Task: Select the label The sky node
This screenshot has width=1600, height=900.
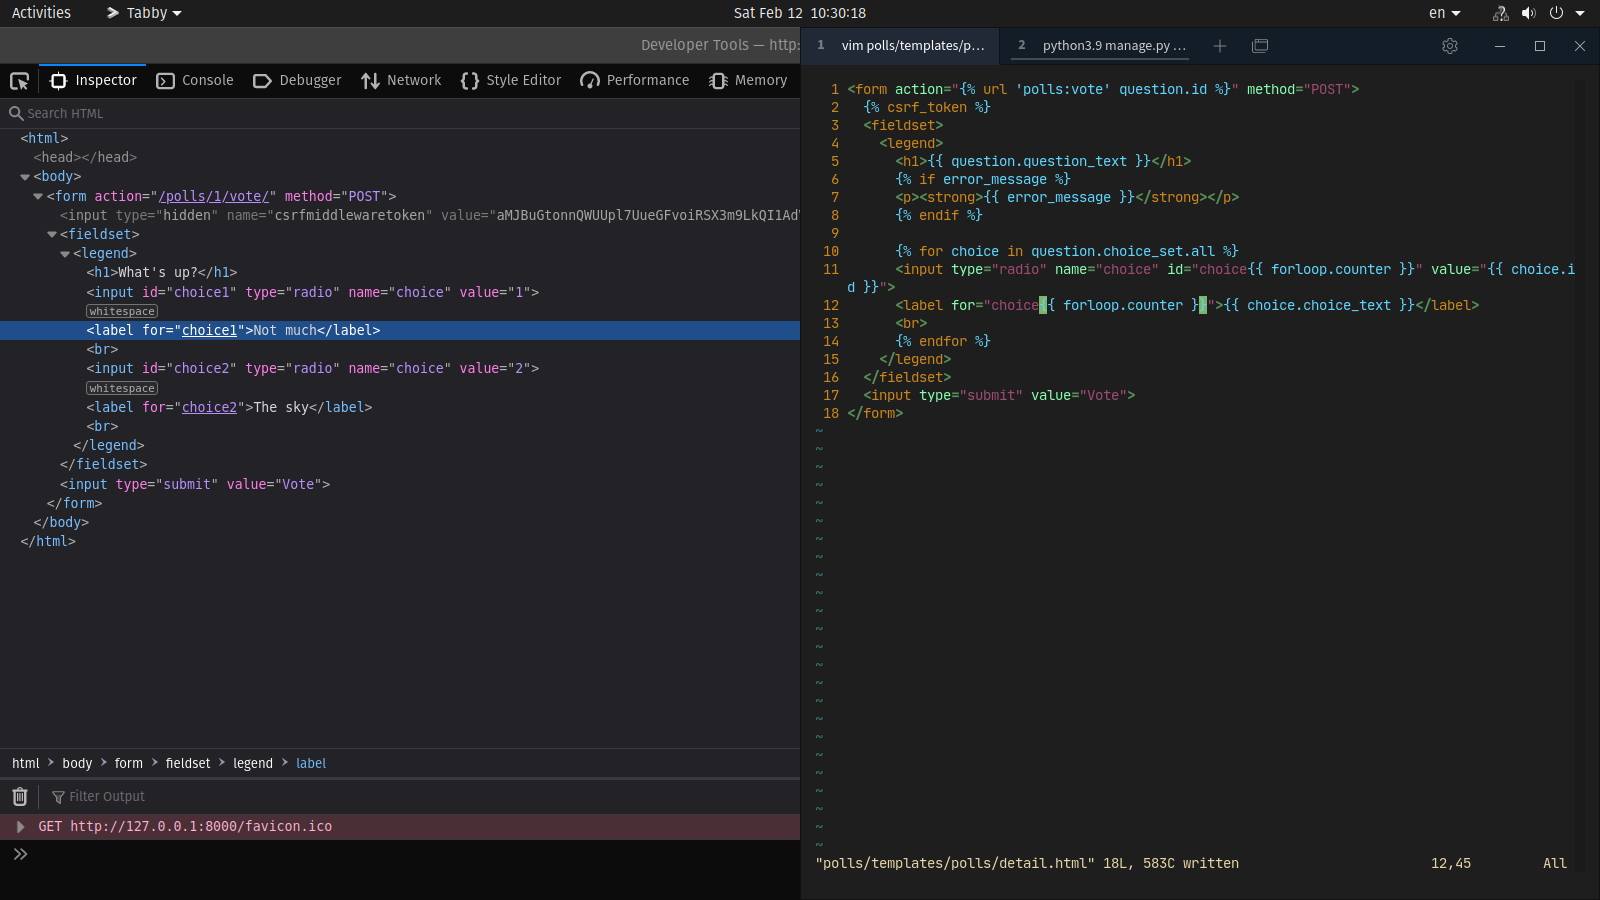Action: 229,407
